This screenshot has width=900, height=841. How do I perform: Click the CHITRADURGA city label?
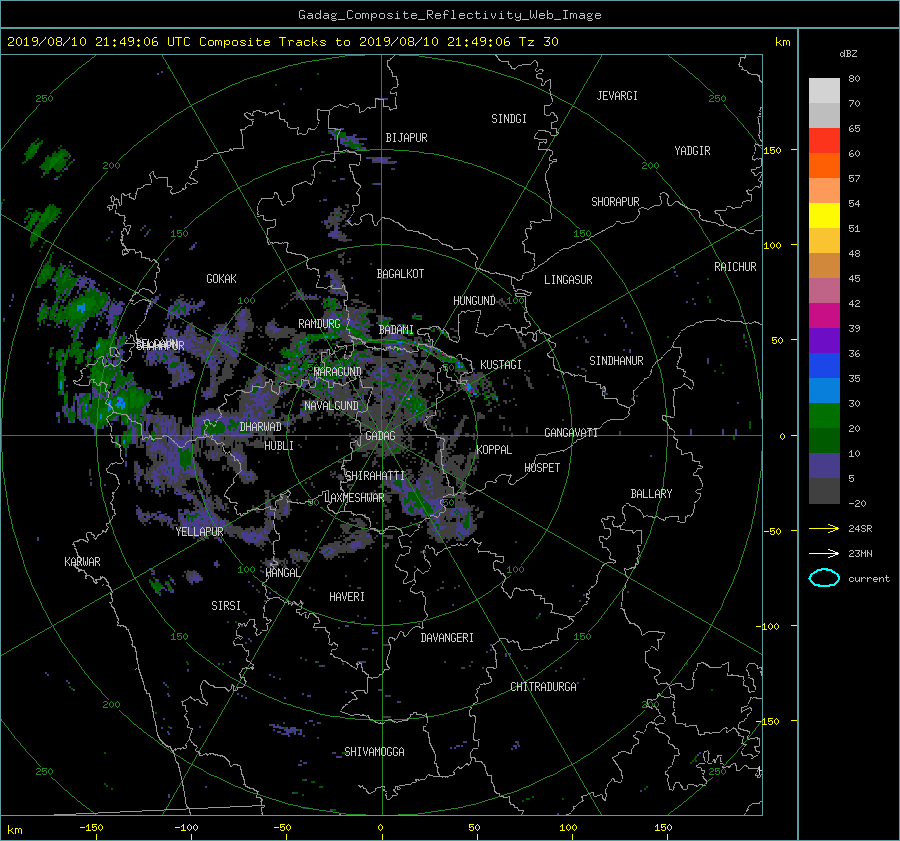pos(543,687)
